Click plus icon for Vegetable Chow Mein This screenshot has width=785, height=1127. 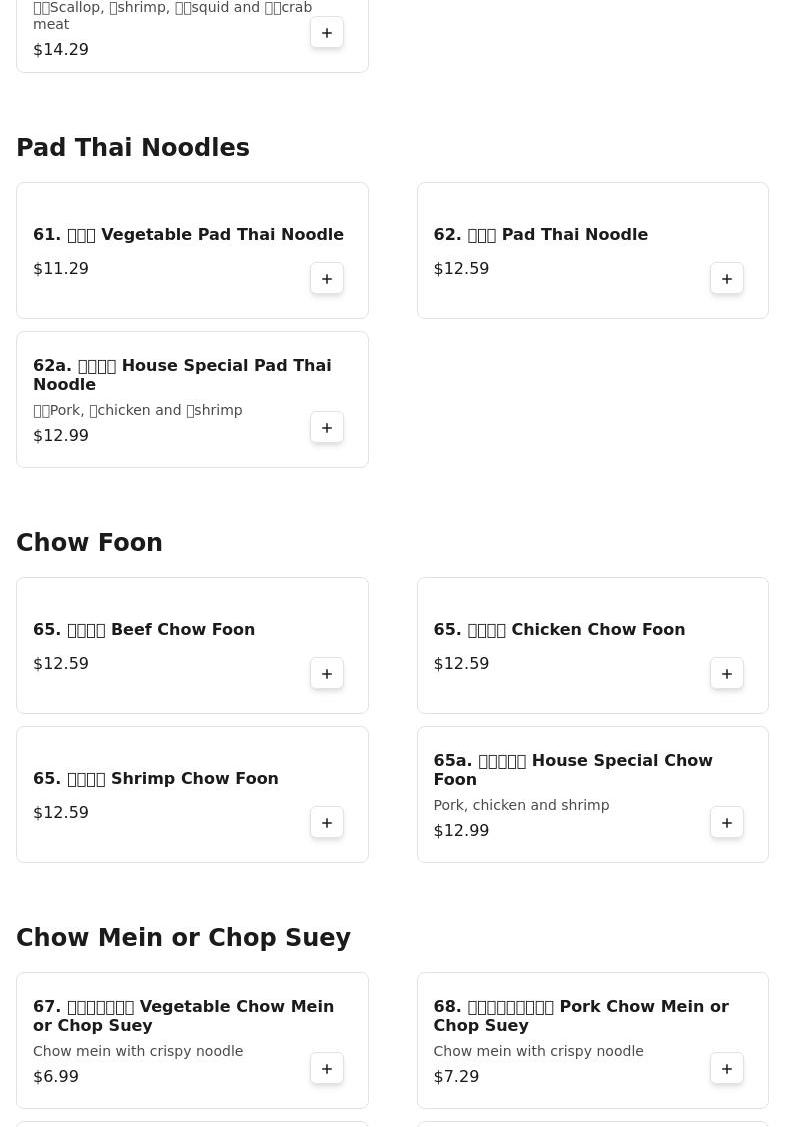coord(327,1069)
